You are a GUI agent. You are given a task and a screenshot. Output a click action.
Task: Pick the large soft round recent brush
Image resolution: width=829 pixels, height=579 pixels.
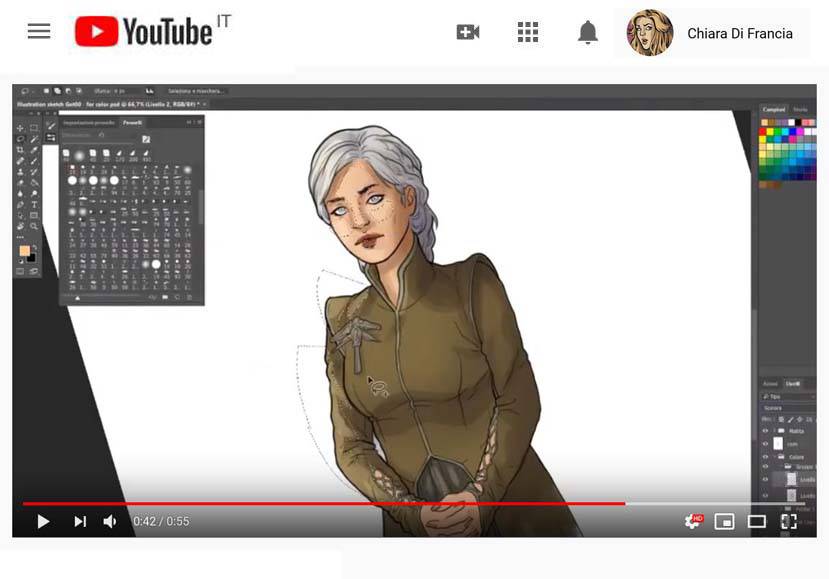point(79,156)
